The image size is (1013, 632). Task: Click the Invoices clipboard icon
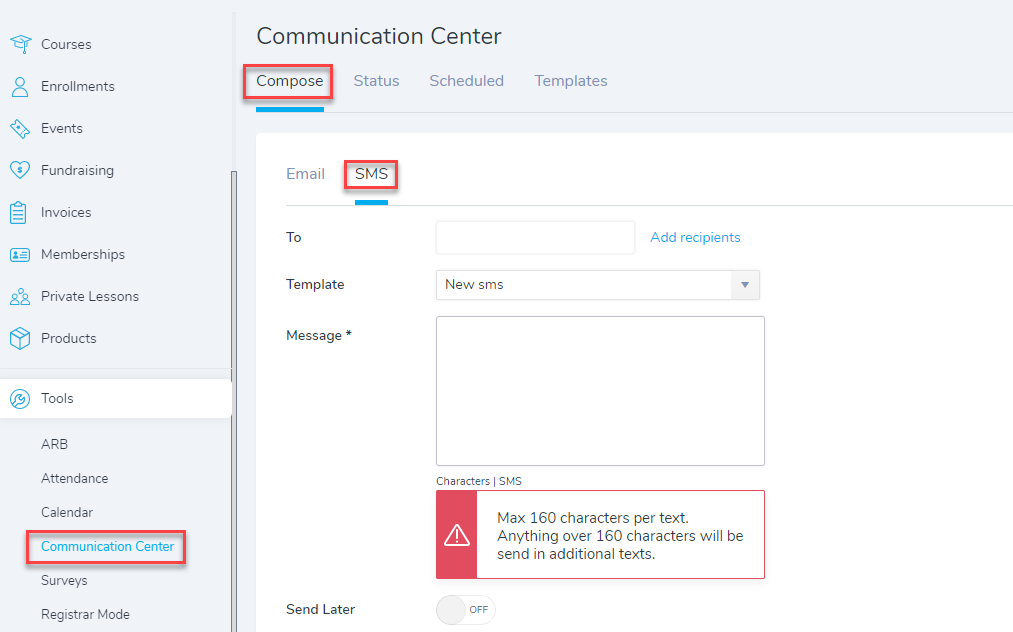click(19, 213)
